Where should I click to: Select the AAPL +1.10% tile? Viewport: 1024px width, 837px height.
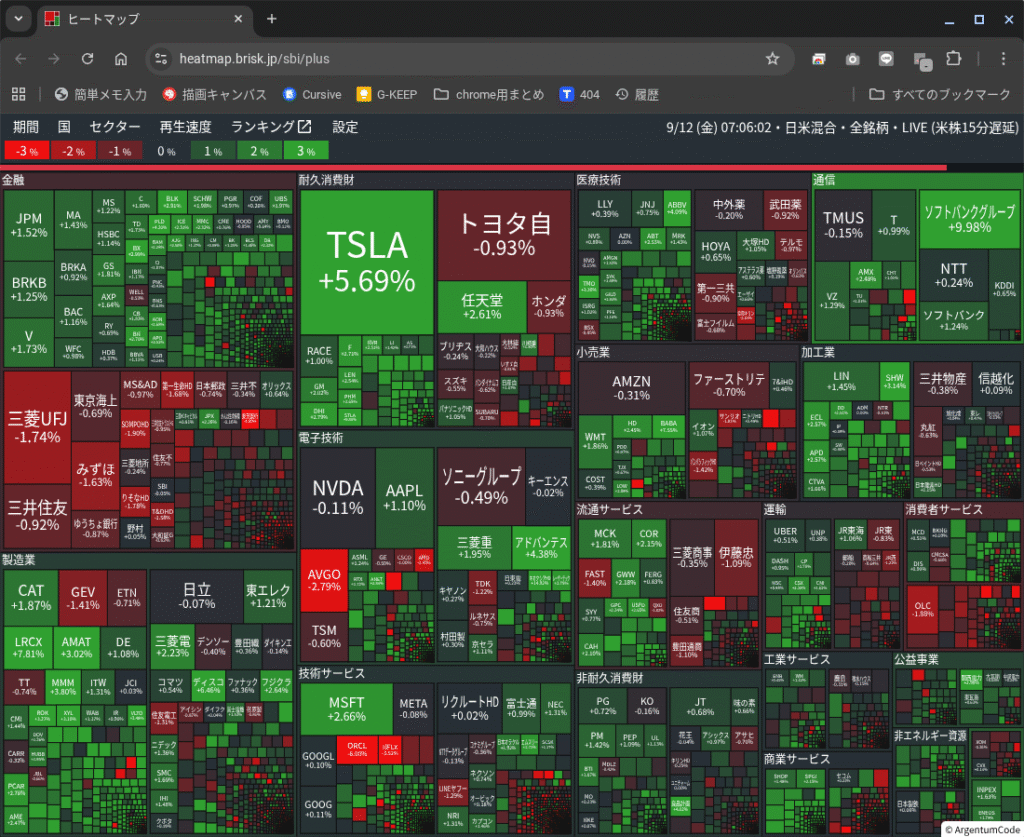[x=405, y=497]
